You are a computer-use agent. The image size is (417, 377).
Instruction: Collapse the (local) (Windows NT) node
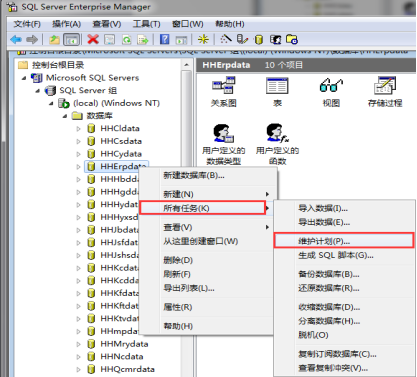coord(51,103)
